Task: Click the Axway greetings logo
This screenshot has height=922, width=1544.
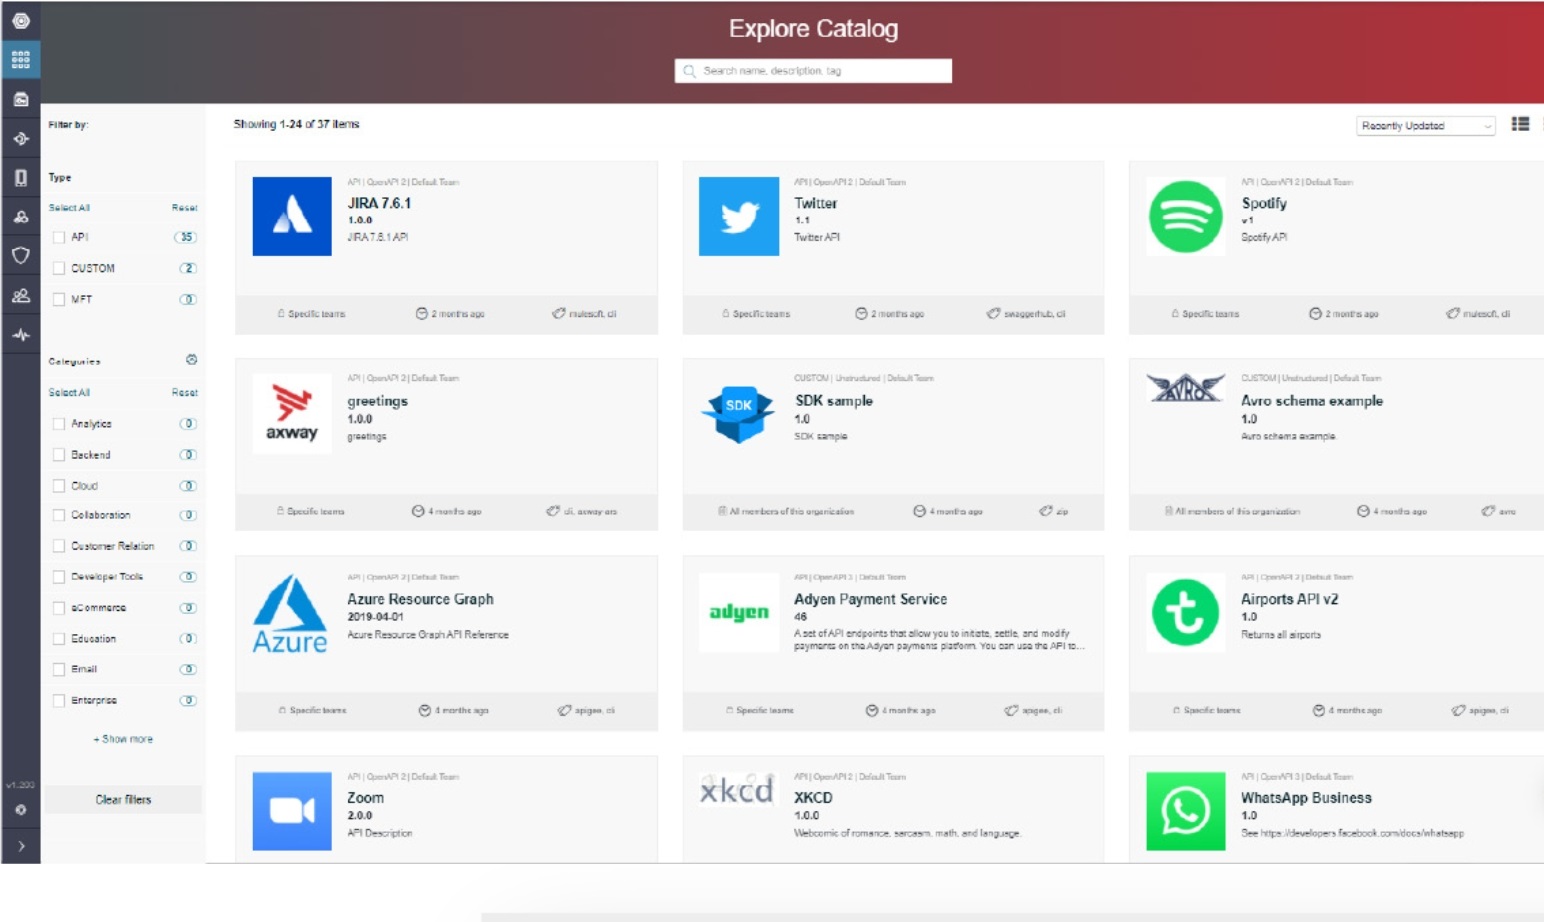Action: pos(292,413)
